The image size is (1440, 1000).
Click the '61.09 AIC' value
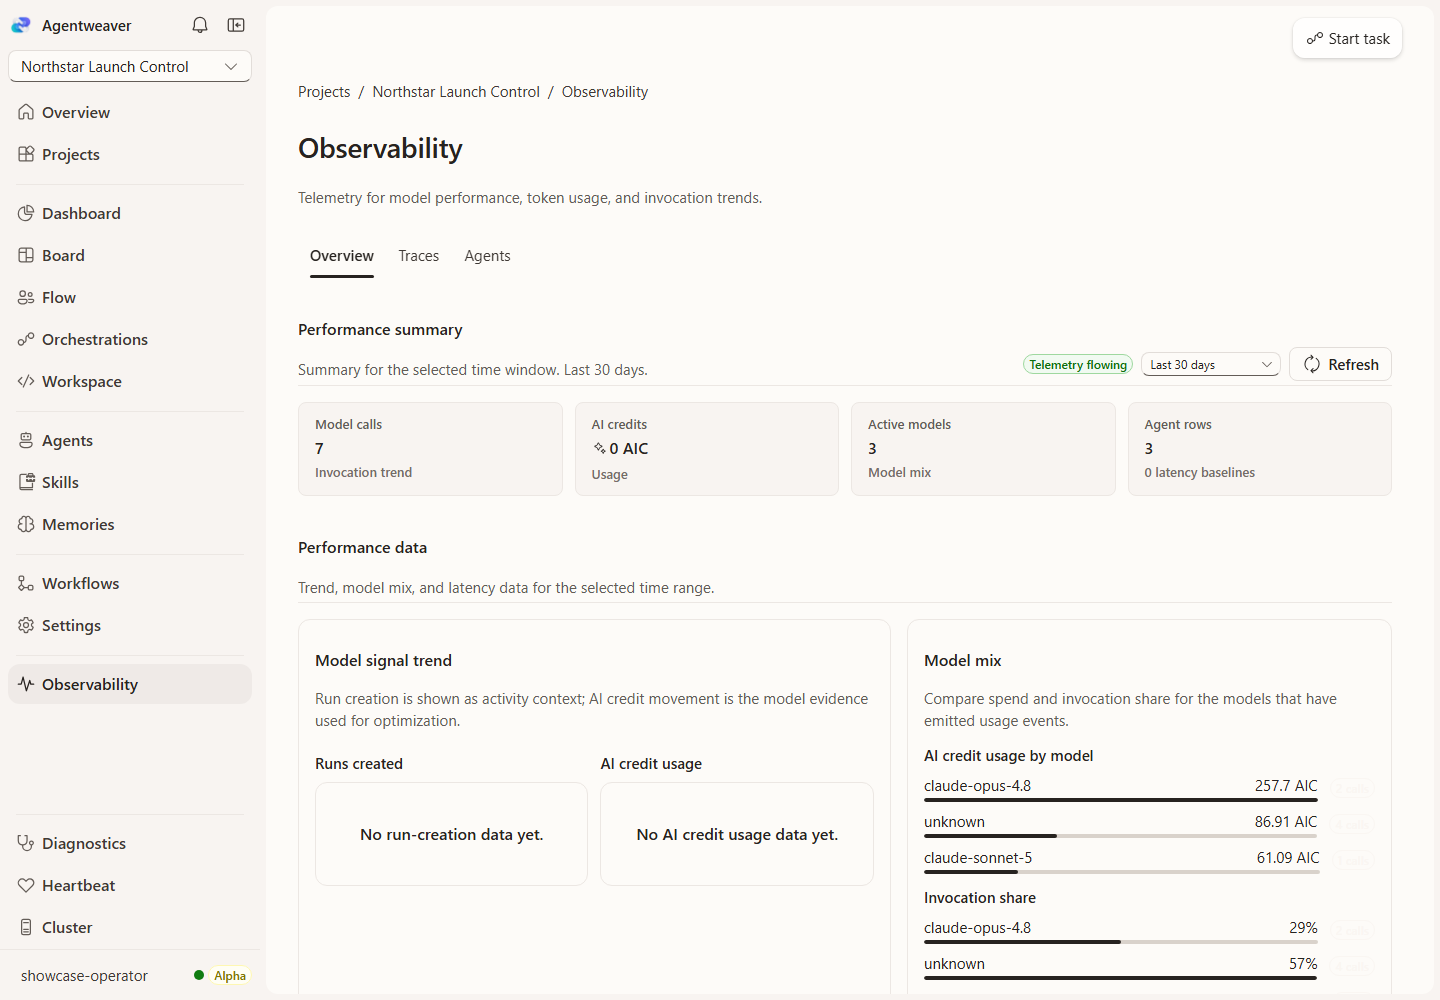pyautogui.click(x=1288, y=858)
